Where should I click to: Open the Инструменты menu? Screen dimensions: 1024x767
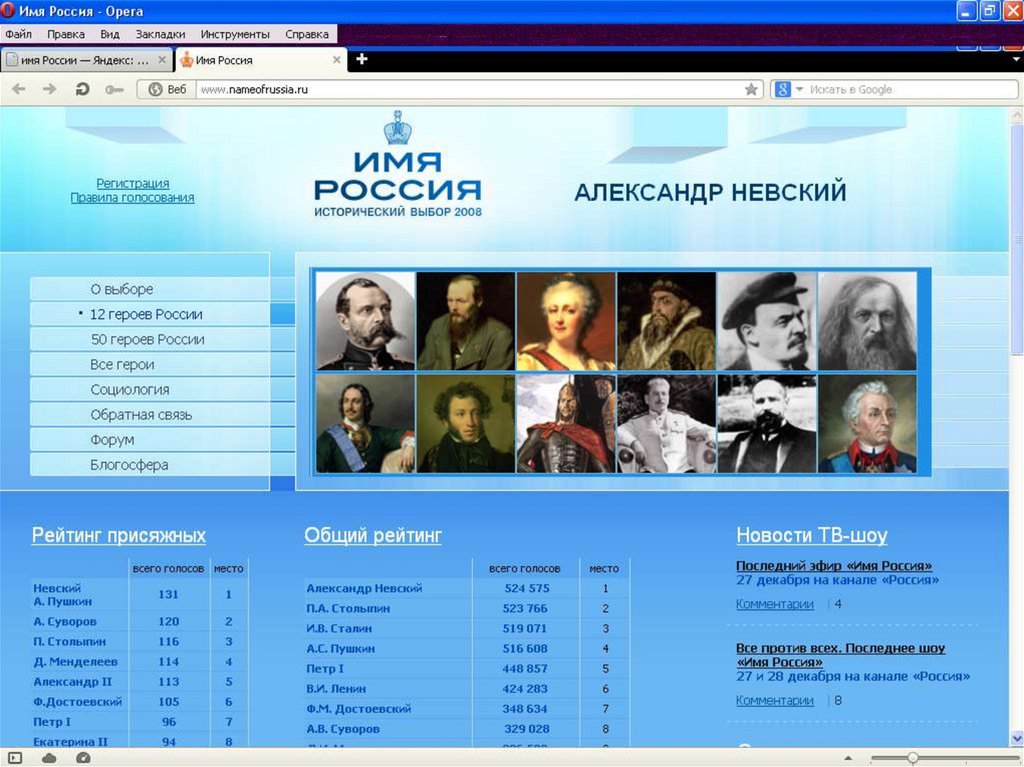(234, 34)
